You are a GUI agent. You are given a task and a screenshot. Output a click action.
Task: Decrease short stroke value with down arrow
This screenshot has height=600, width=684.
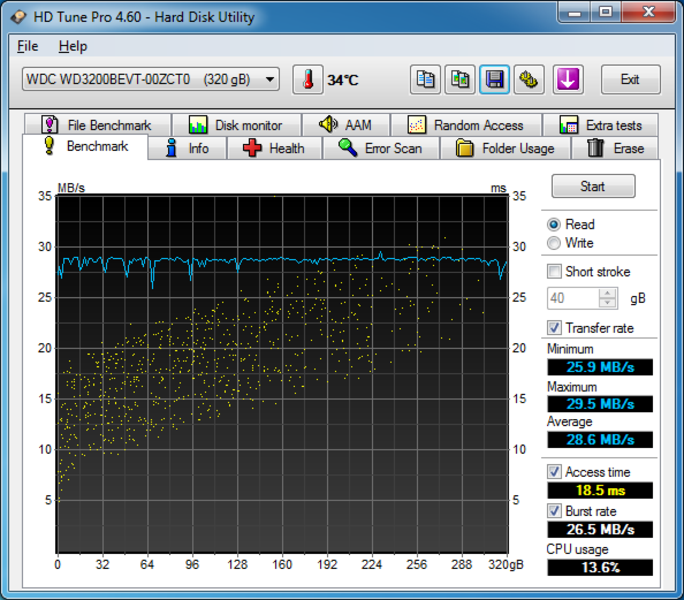608,303
